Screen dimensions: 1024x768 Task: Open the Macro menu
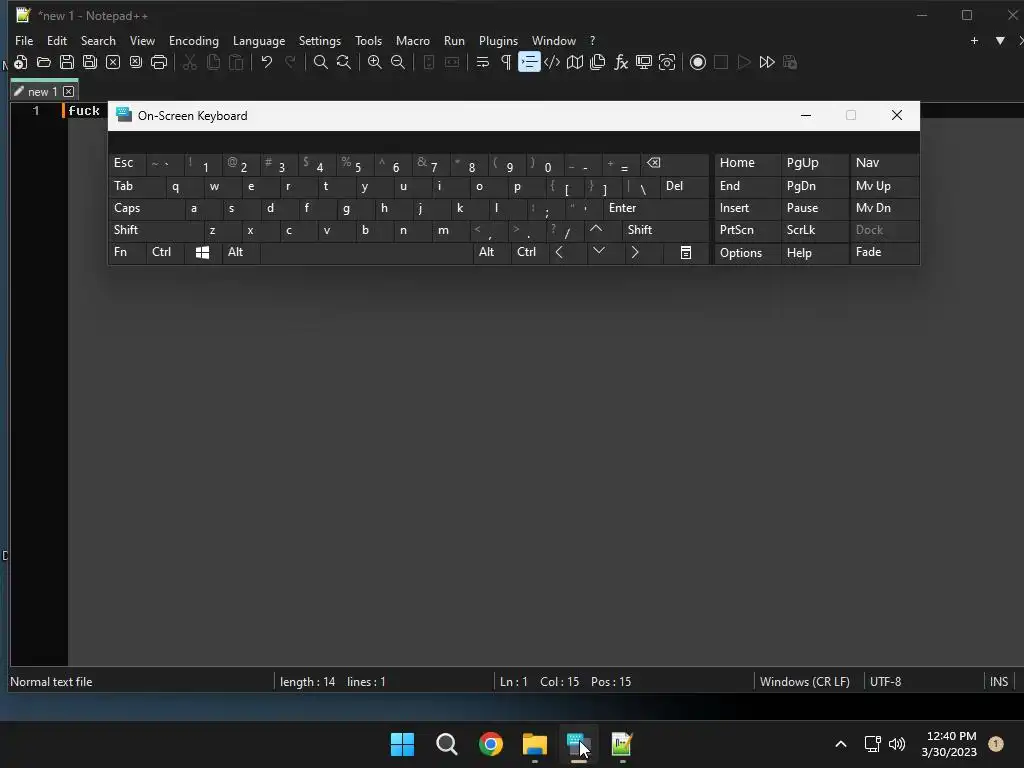[413, 40]
